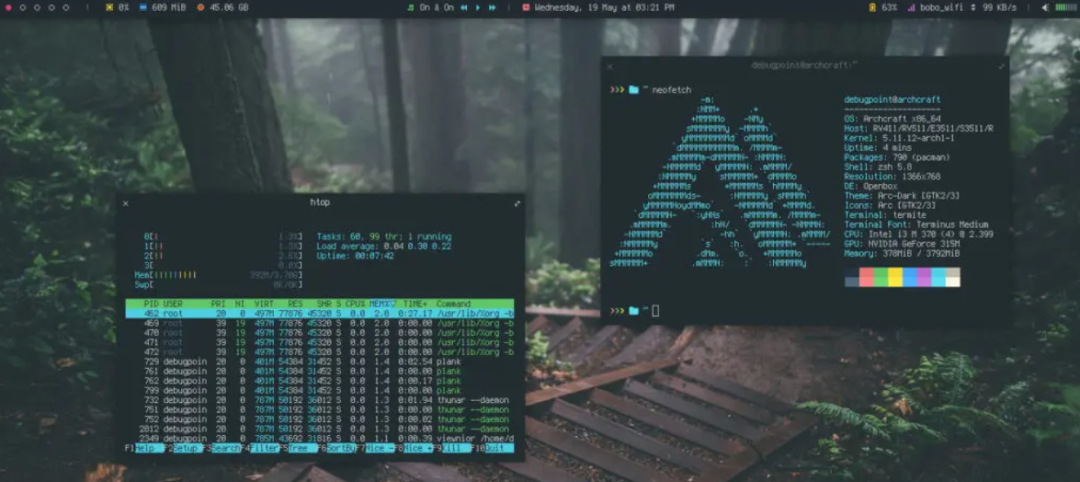The width and height of the screenshot is (1080, 482).
Task: Click the network speed arrows icon
Action: point(973,8)
